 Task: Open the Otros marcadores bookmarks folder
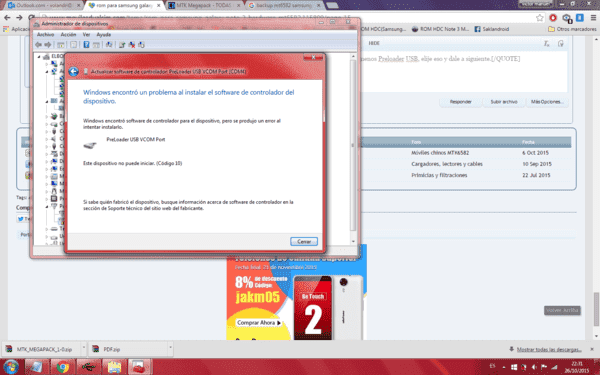tap(572, 29)
